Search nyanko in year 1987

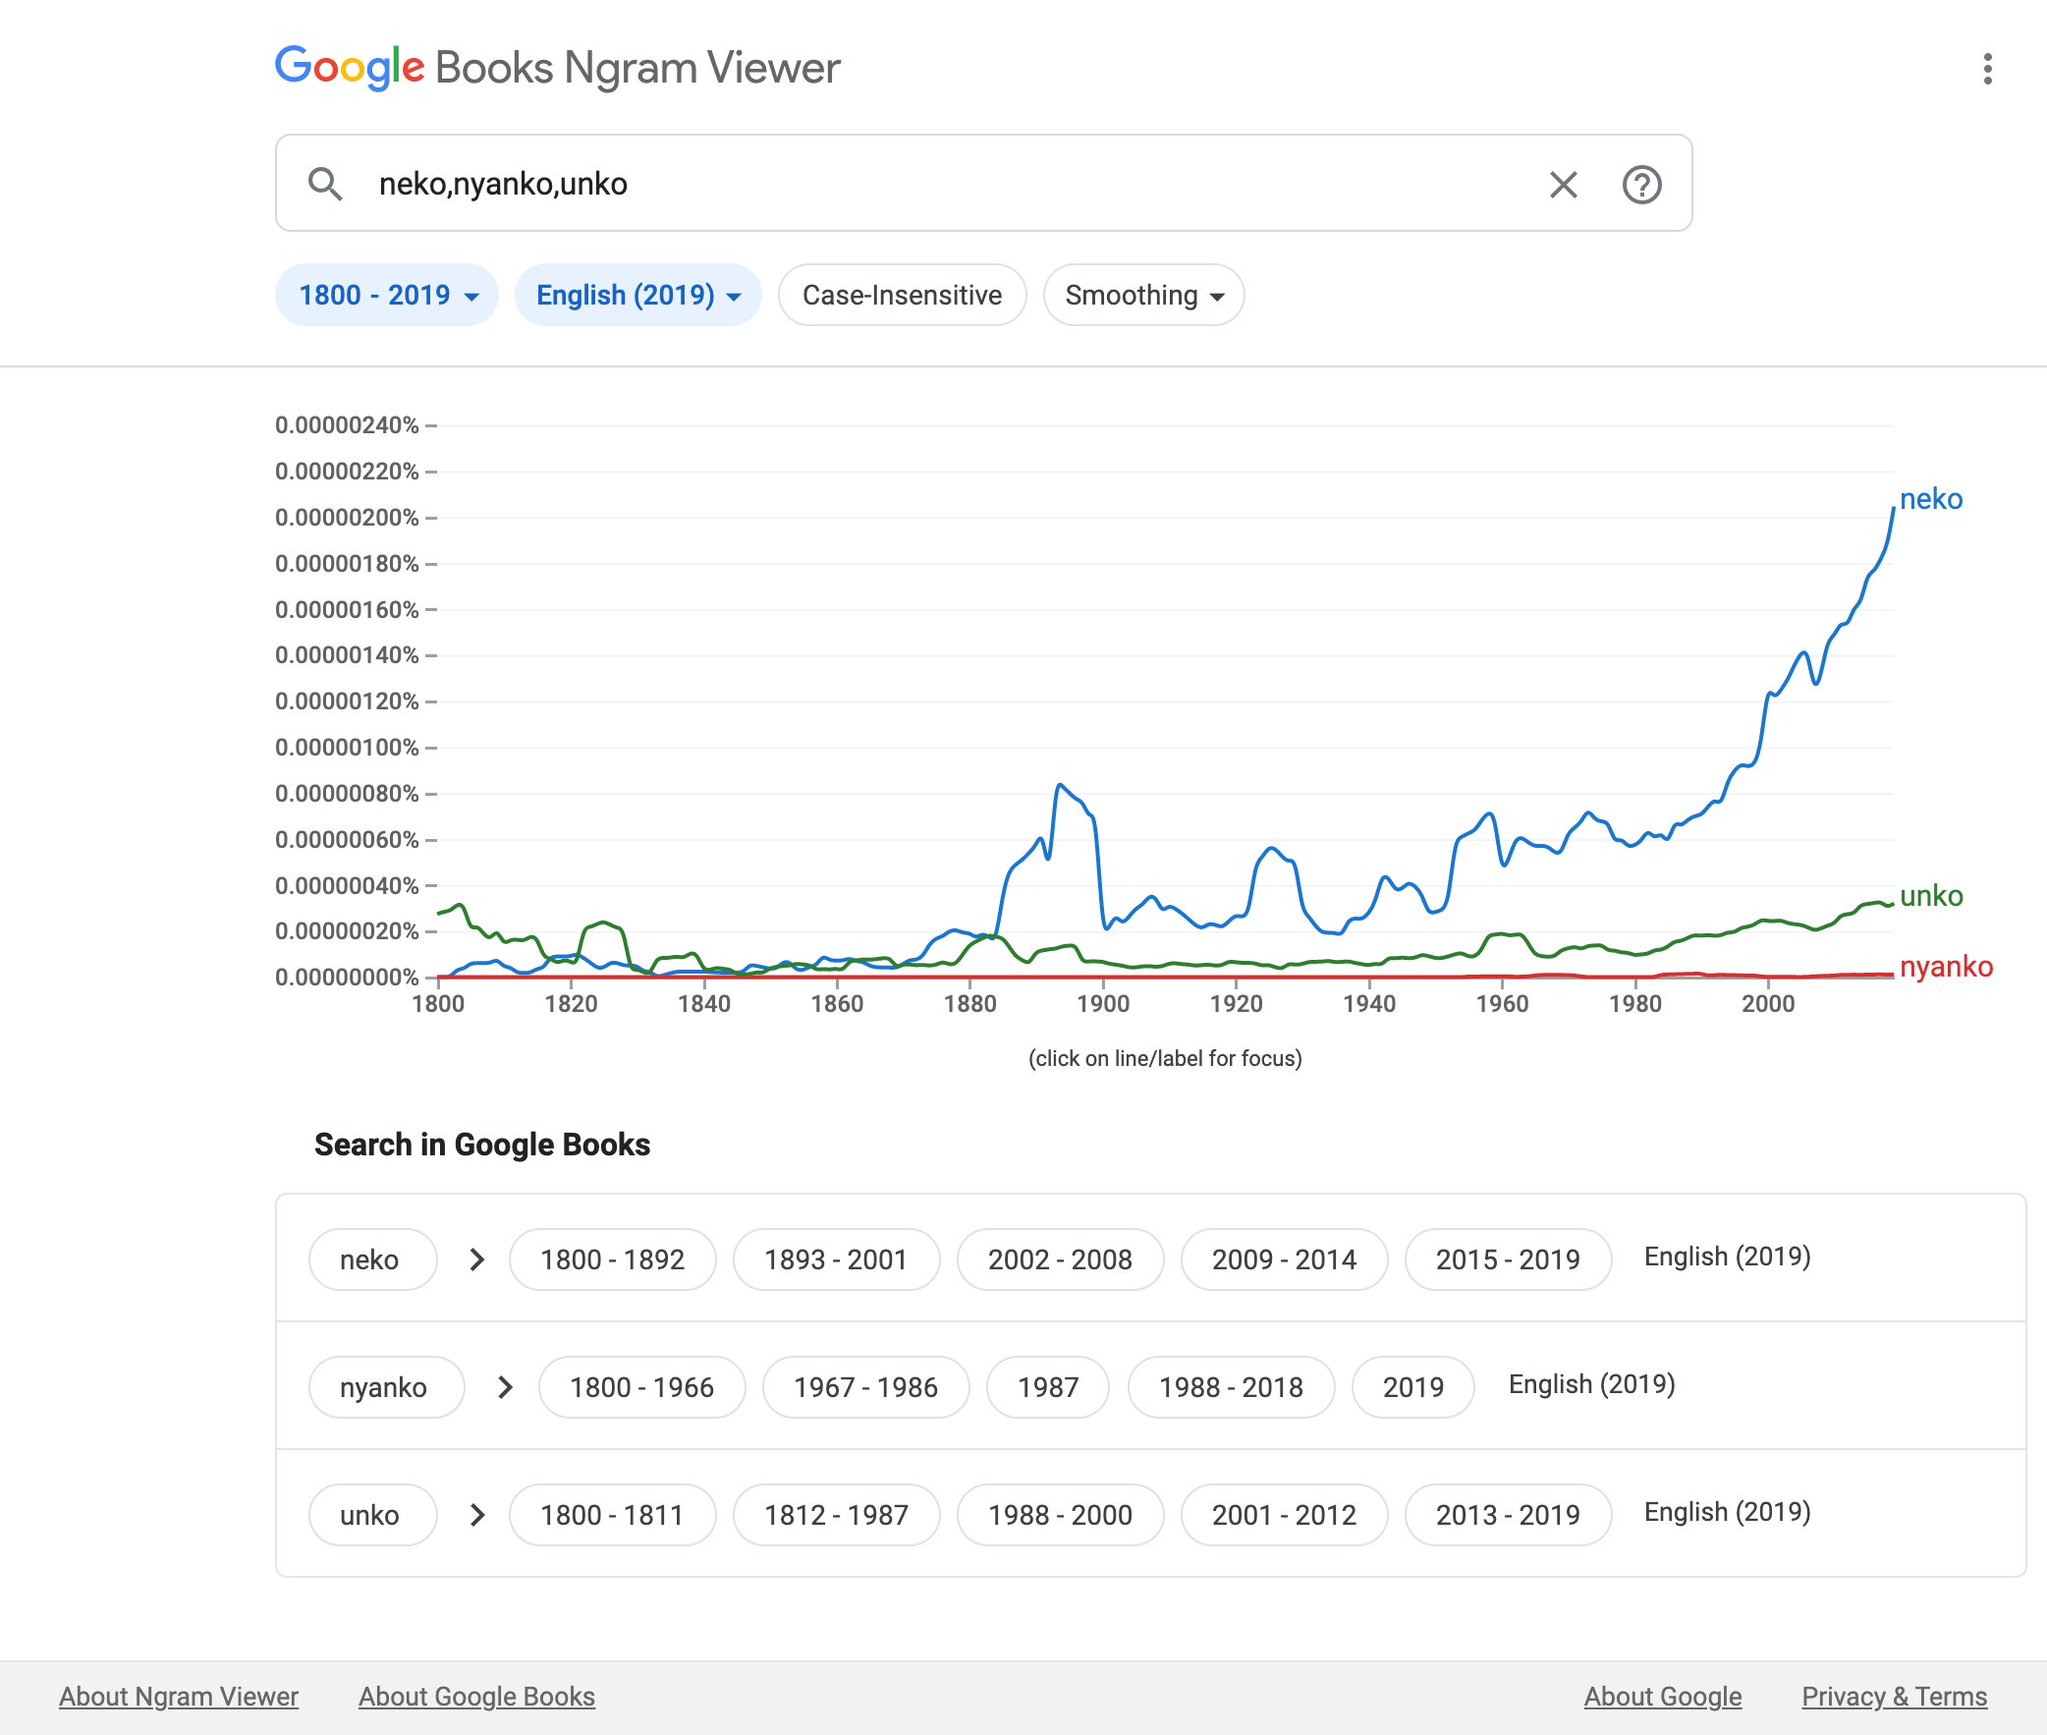(1048, 1387)
